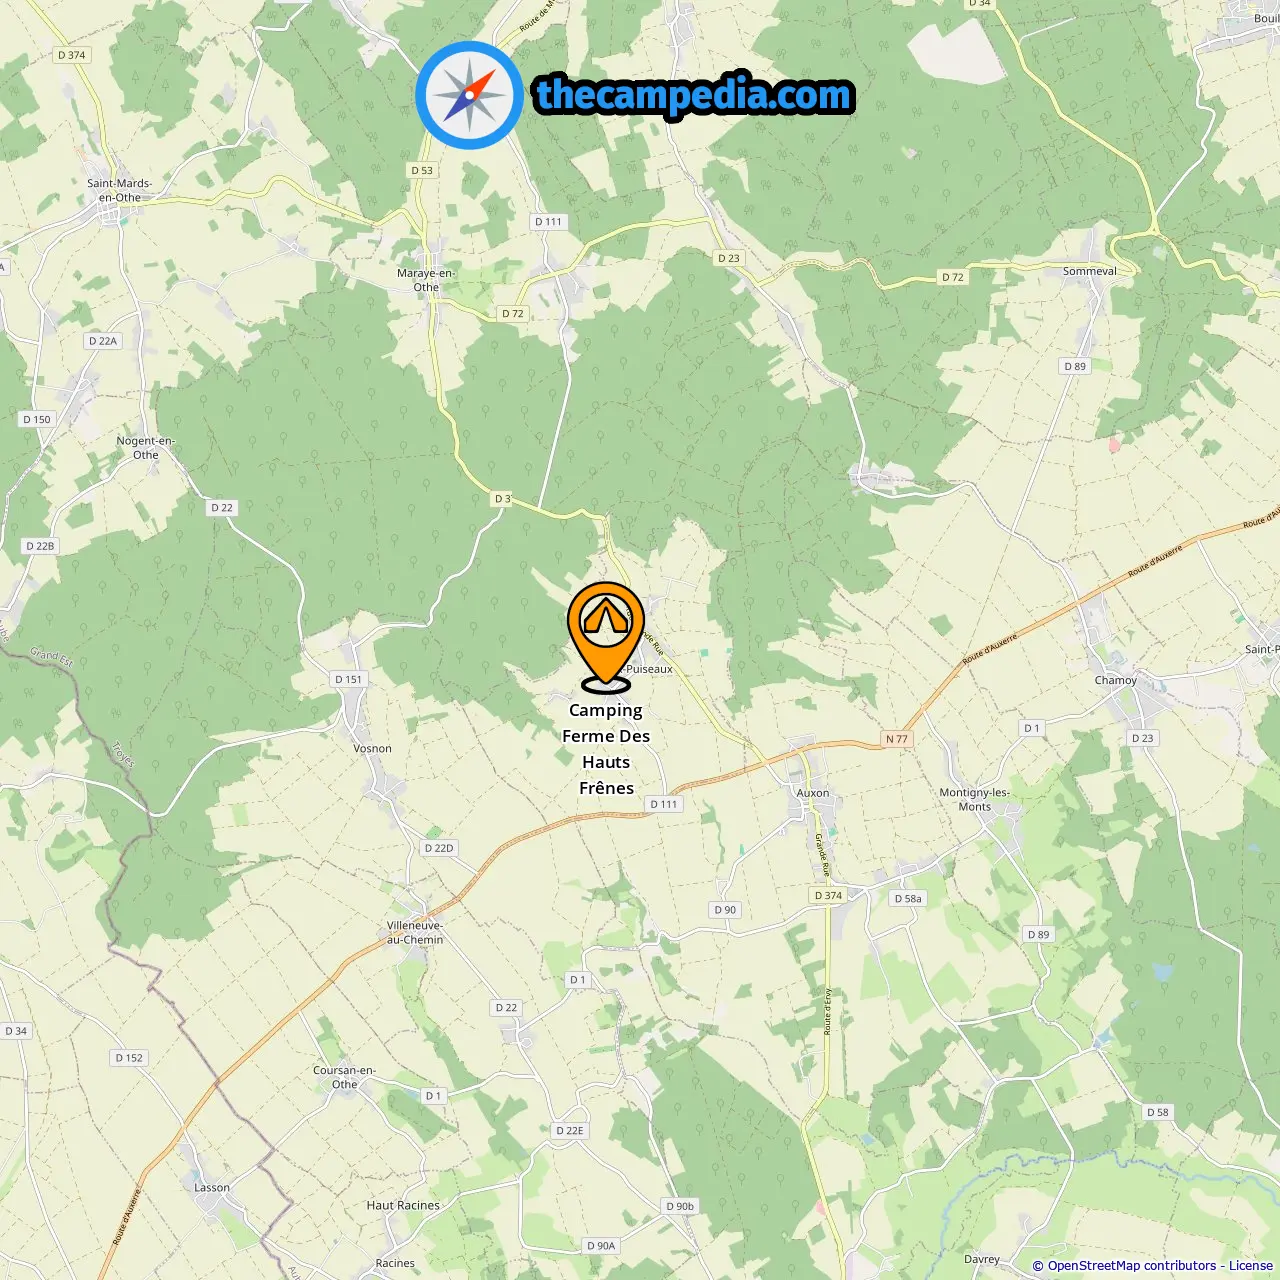This screenshot has height=1280, width=1280.
Task: Click the Coursan-en-Othe village label
Action: tap(345, 1077)
